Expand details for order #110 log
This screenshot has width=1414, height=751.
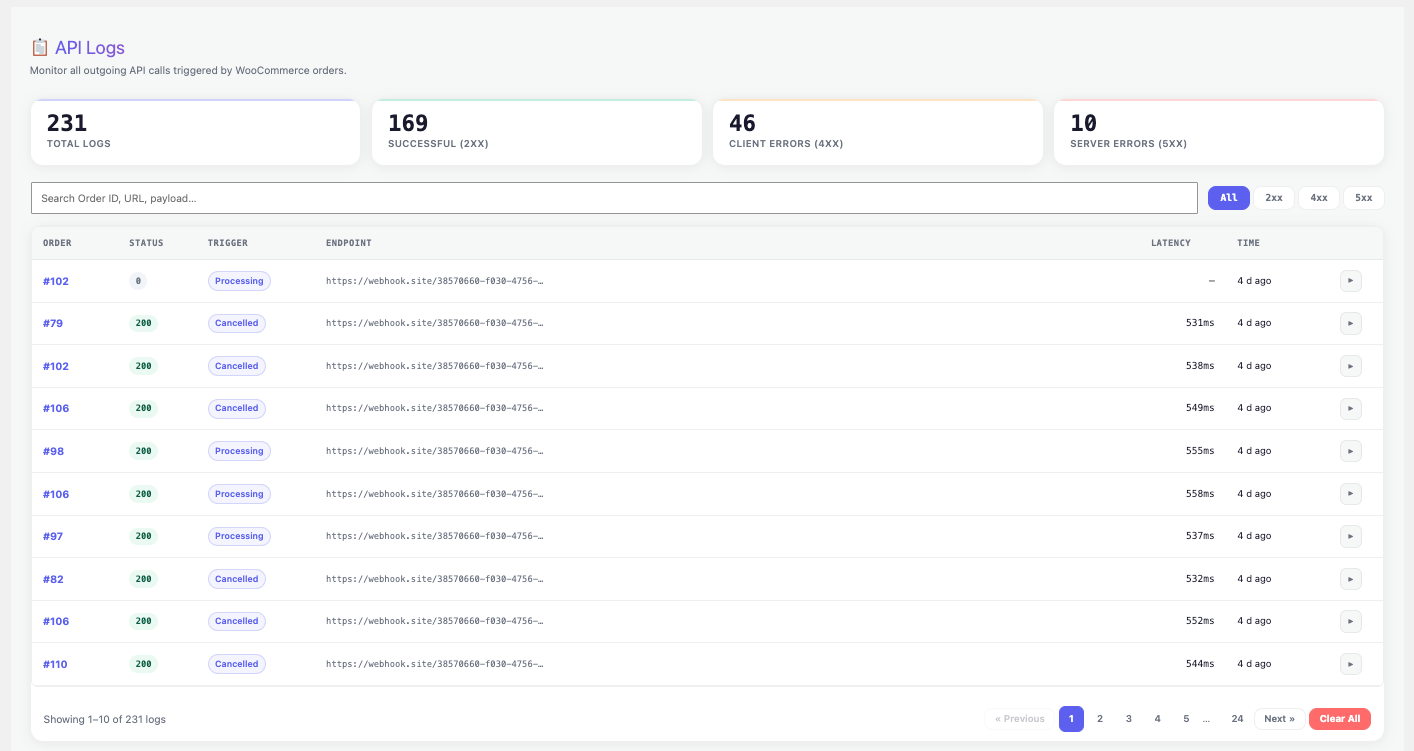coord(1350,664)
